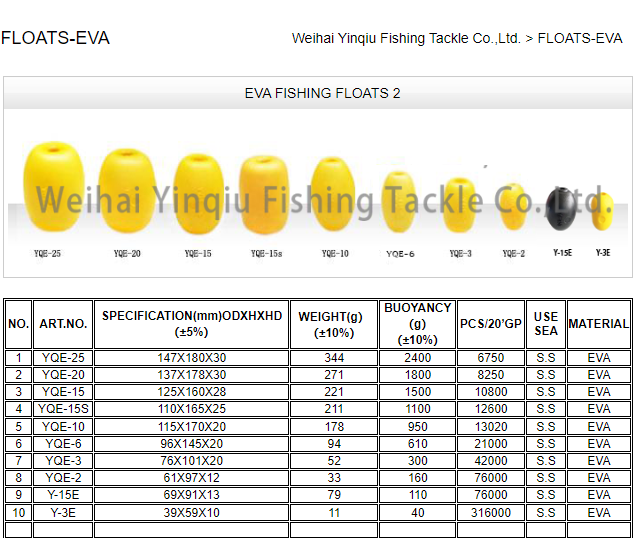637x538 pixels.
Task: Click PCS value 42000
Action: 491,461
